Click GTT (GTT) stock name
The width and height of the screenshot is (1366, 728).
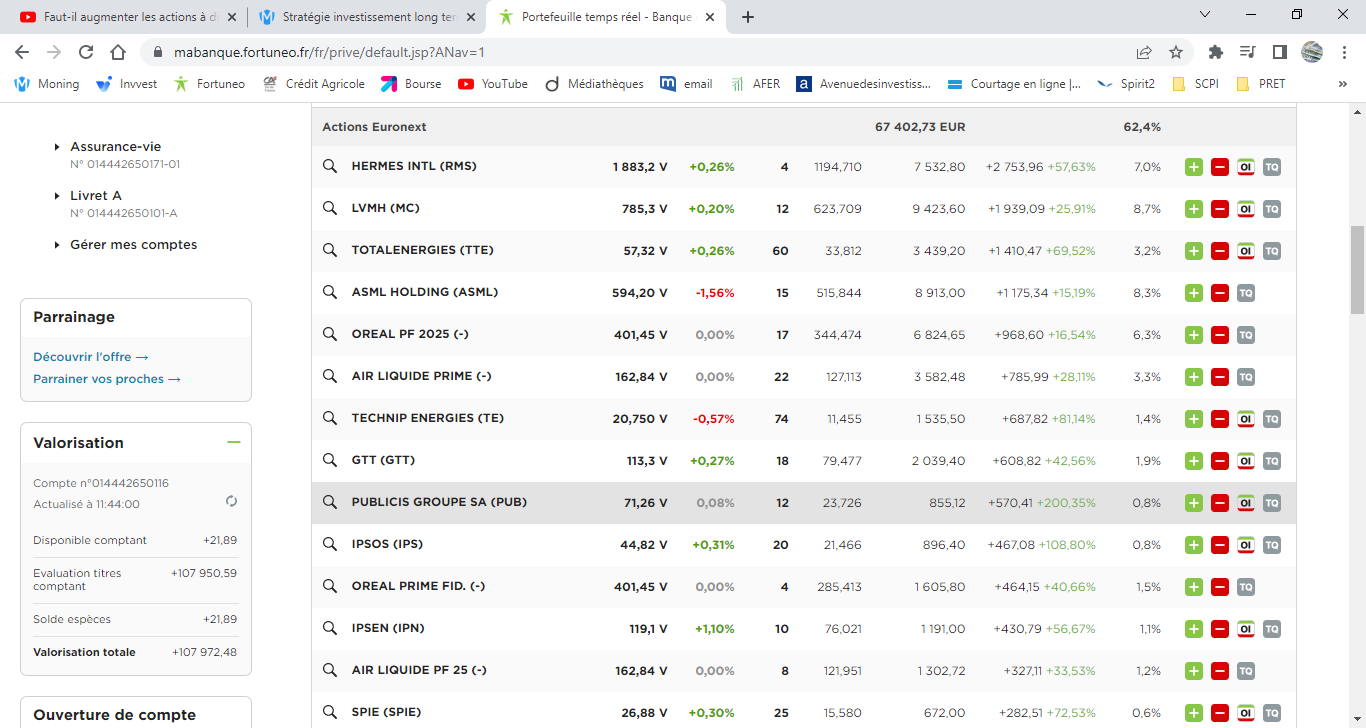[383, 461]
